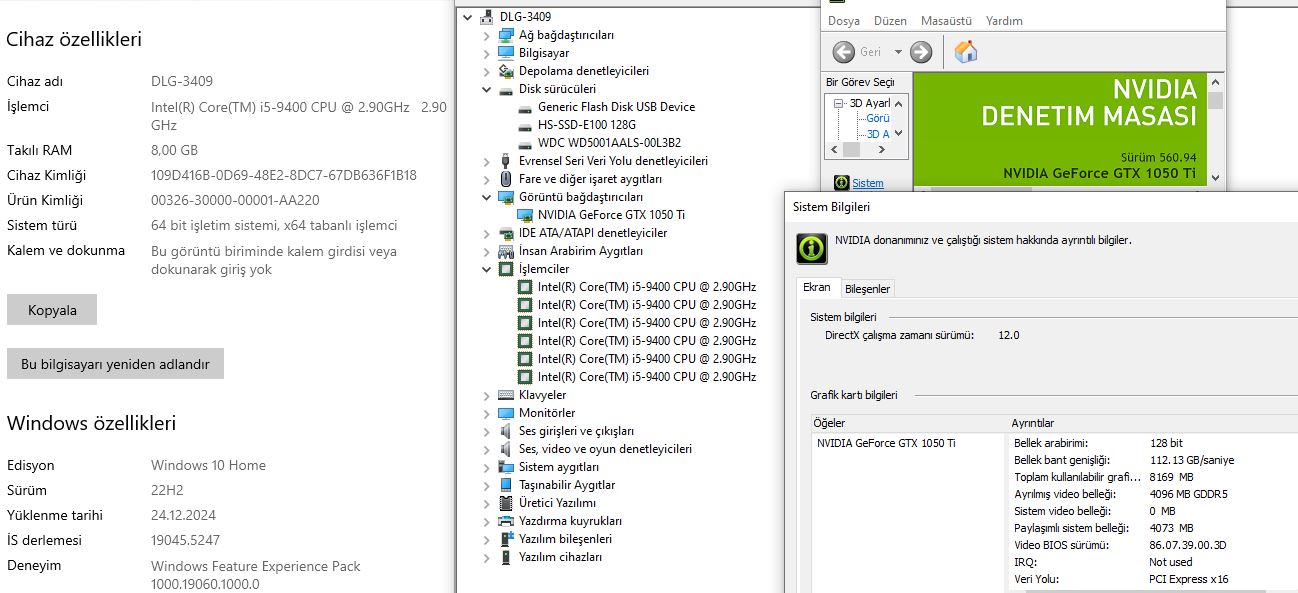This screenshot has height=593, width=1298.
Task: Click the Yazılım cihazları icon
Action: click(x=506, y=557)
